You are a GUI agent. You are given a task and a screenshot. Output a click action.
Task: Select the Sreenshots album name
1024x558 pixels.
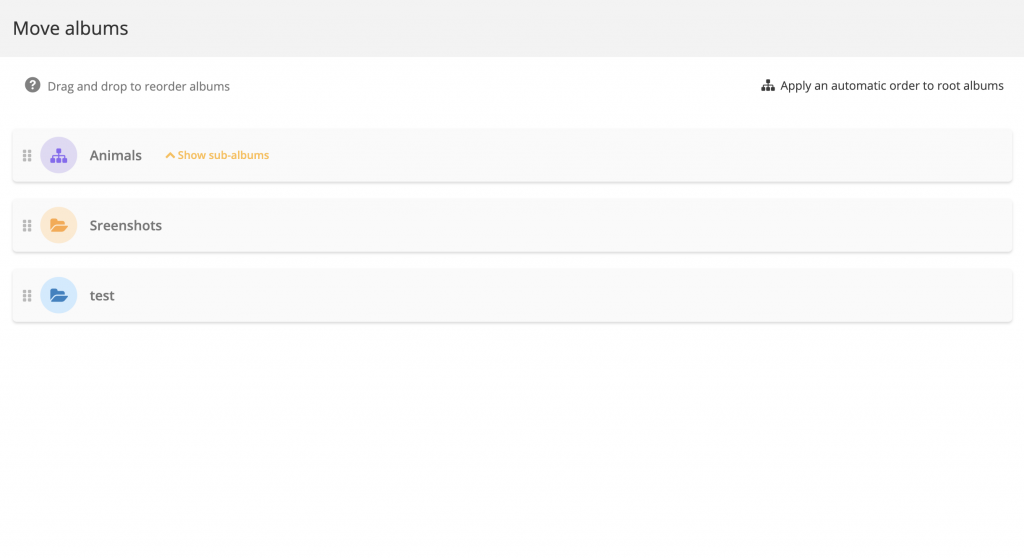tap(126, 226)
